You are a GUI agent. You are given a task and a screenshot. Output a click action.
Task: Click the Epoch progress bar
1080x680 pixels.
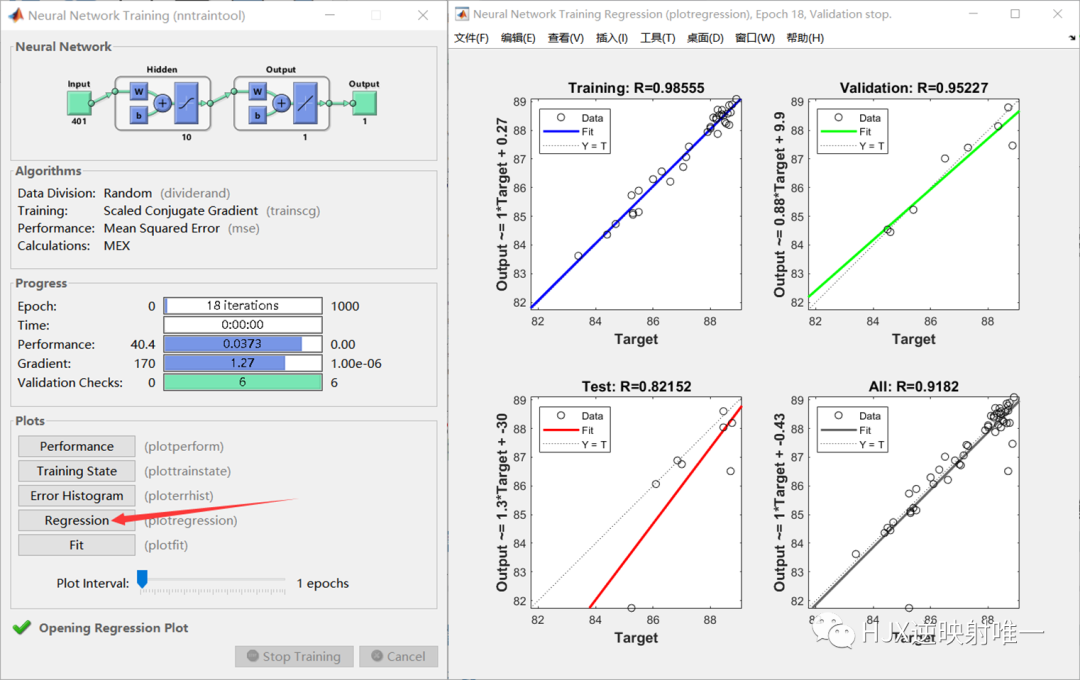pyautogui.click(x=242, y=305)
